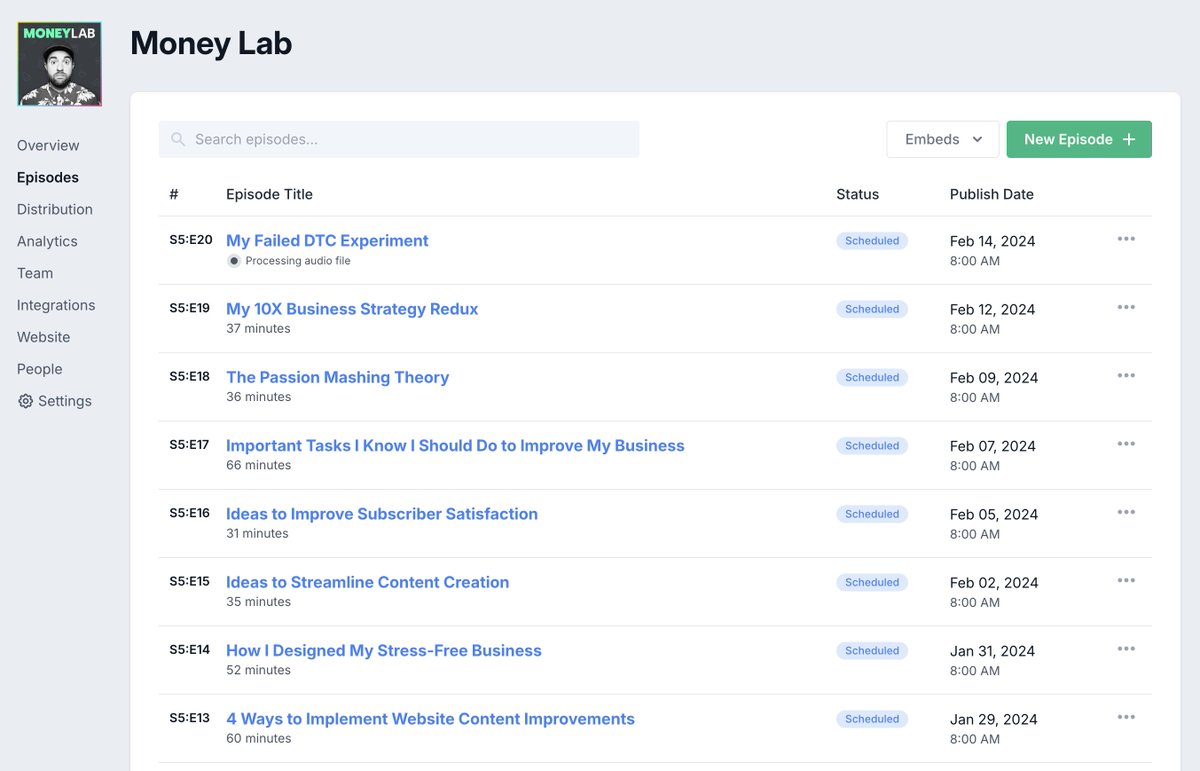Open The Passion Mashing Theory episode
This screenshot has height=771, width=1200.
pyautogui.click(x=338, y=377)
